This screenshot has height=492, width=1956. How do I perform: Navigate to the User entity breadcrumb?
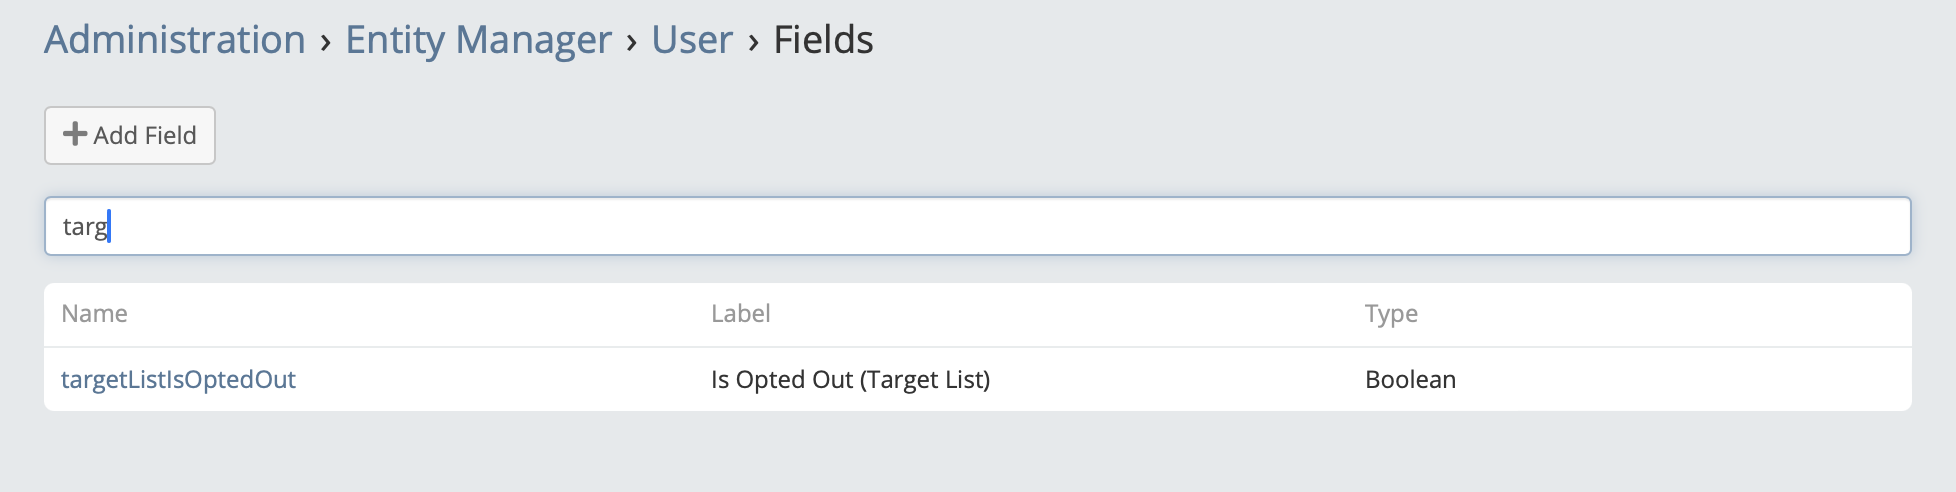point(692,40)
